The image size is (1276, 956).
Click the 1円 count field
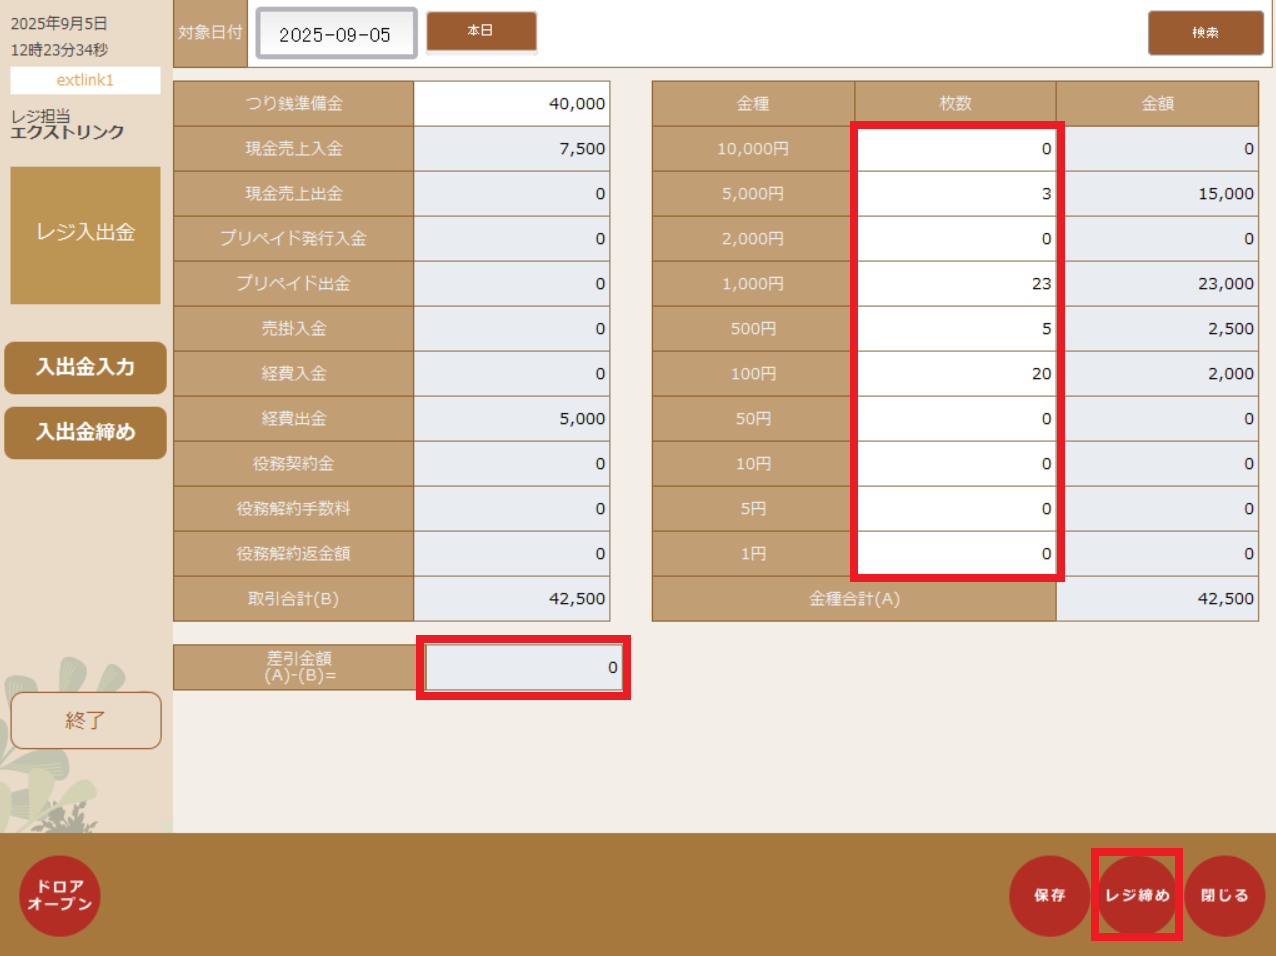(956, 554)
